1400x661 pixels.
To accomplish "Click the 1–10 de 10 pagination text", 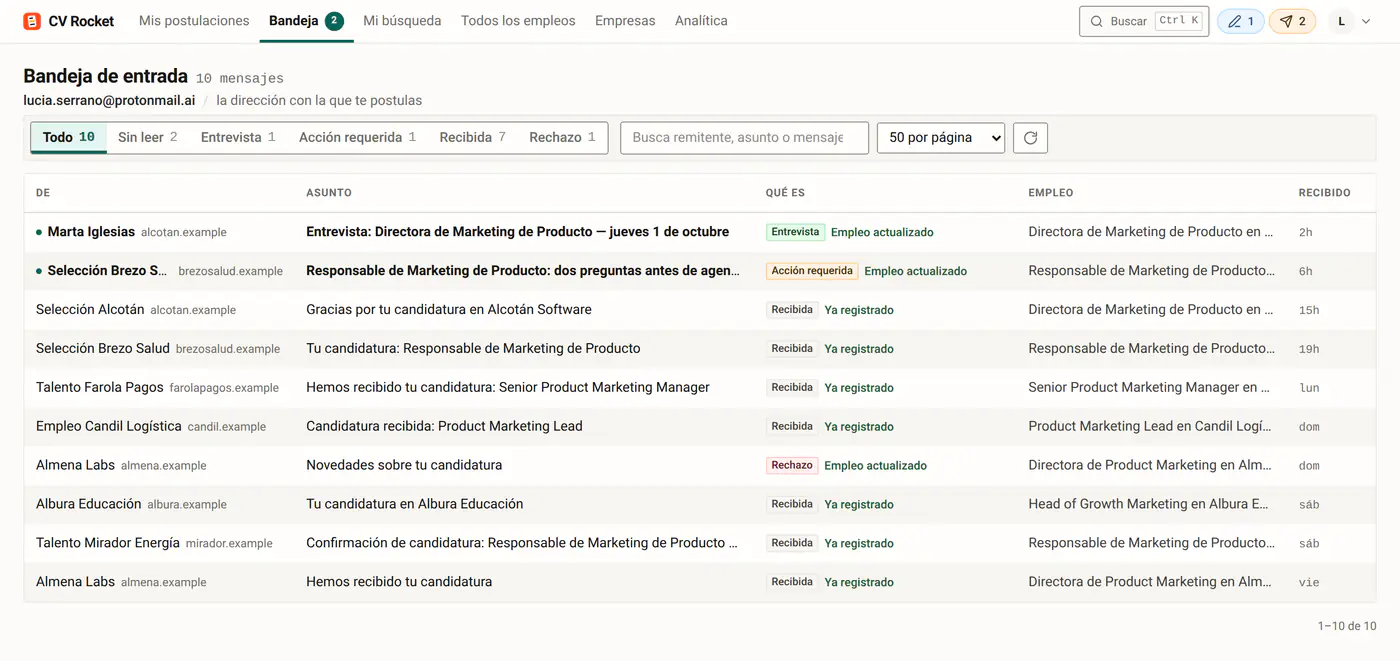I will 1346,626.
